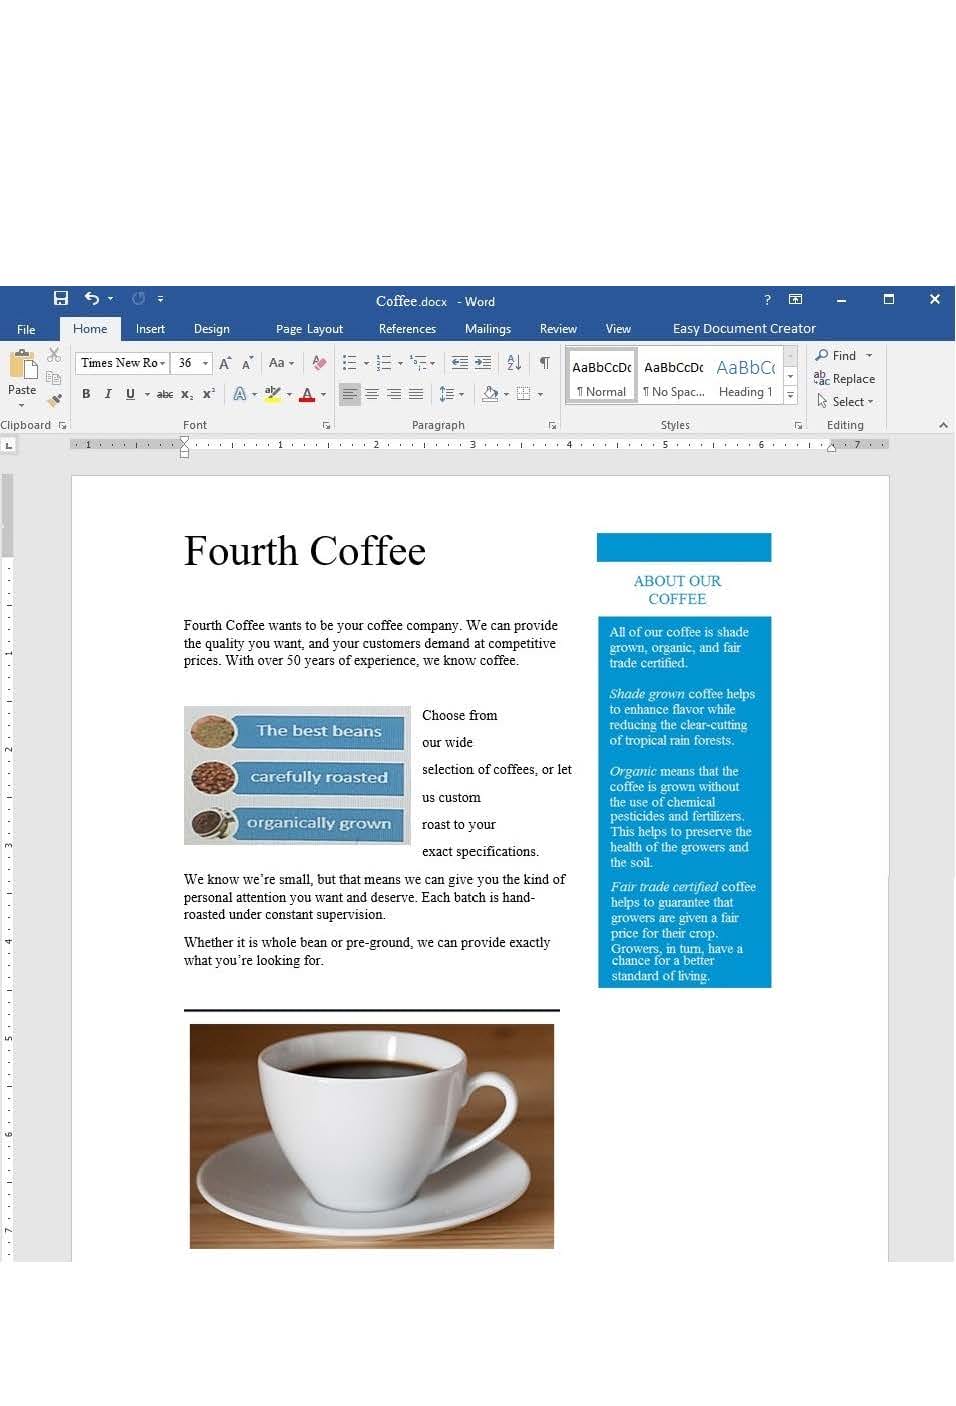The image size is (956, 1406).
Task: Switch to the Page Layout tab
Action: pyautogui.click(x=309, y=329)
